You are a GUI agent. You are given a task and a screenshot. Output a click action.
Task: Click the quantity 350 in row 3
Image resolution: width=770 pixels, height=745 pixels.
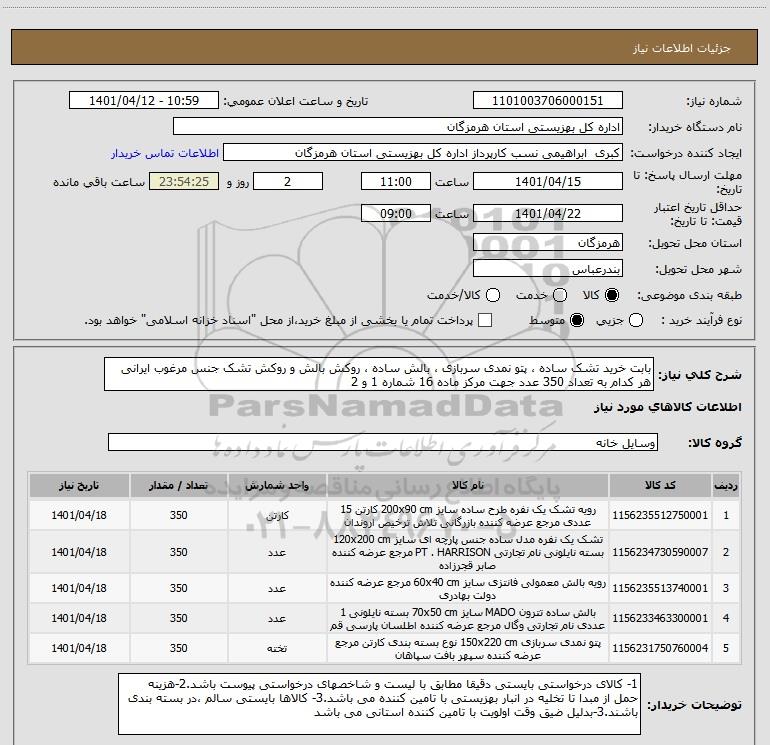coord(178,588)
